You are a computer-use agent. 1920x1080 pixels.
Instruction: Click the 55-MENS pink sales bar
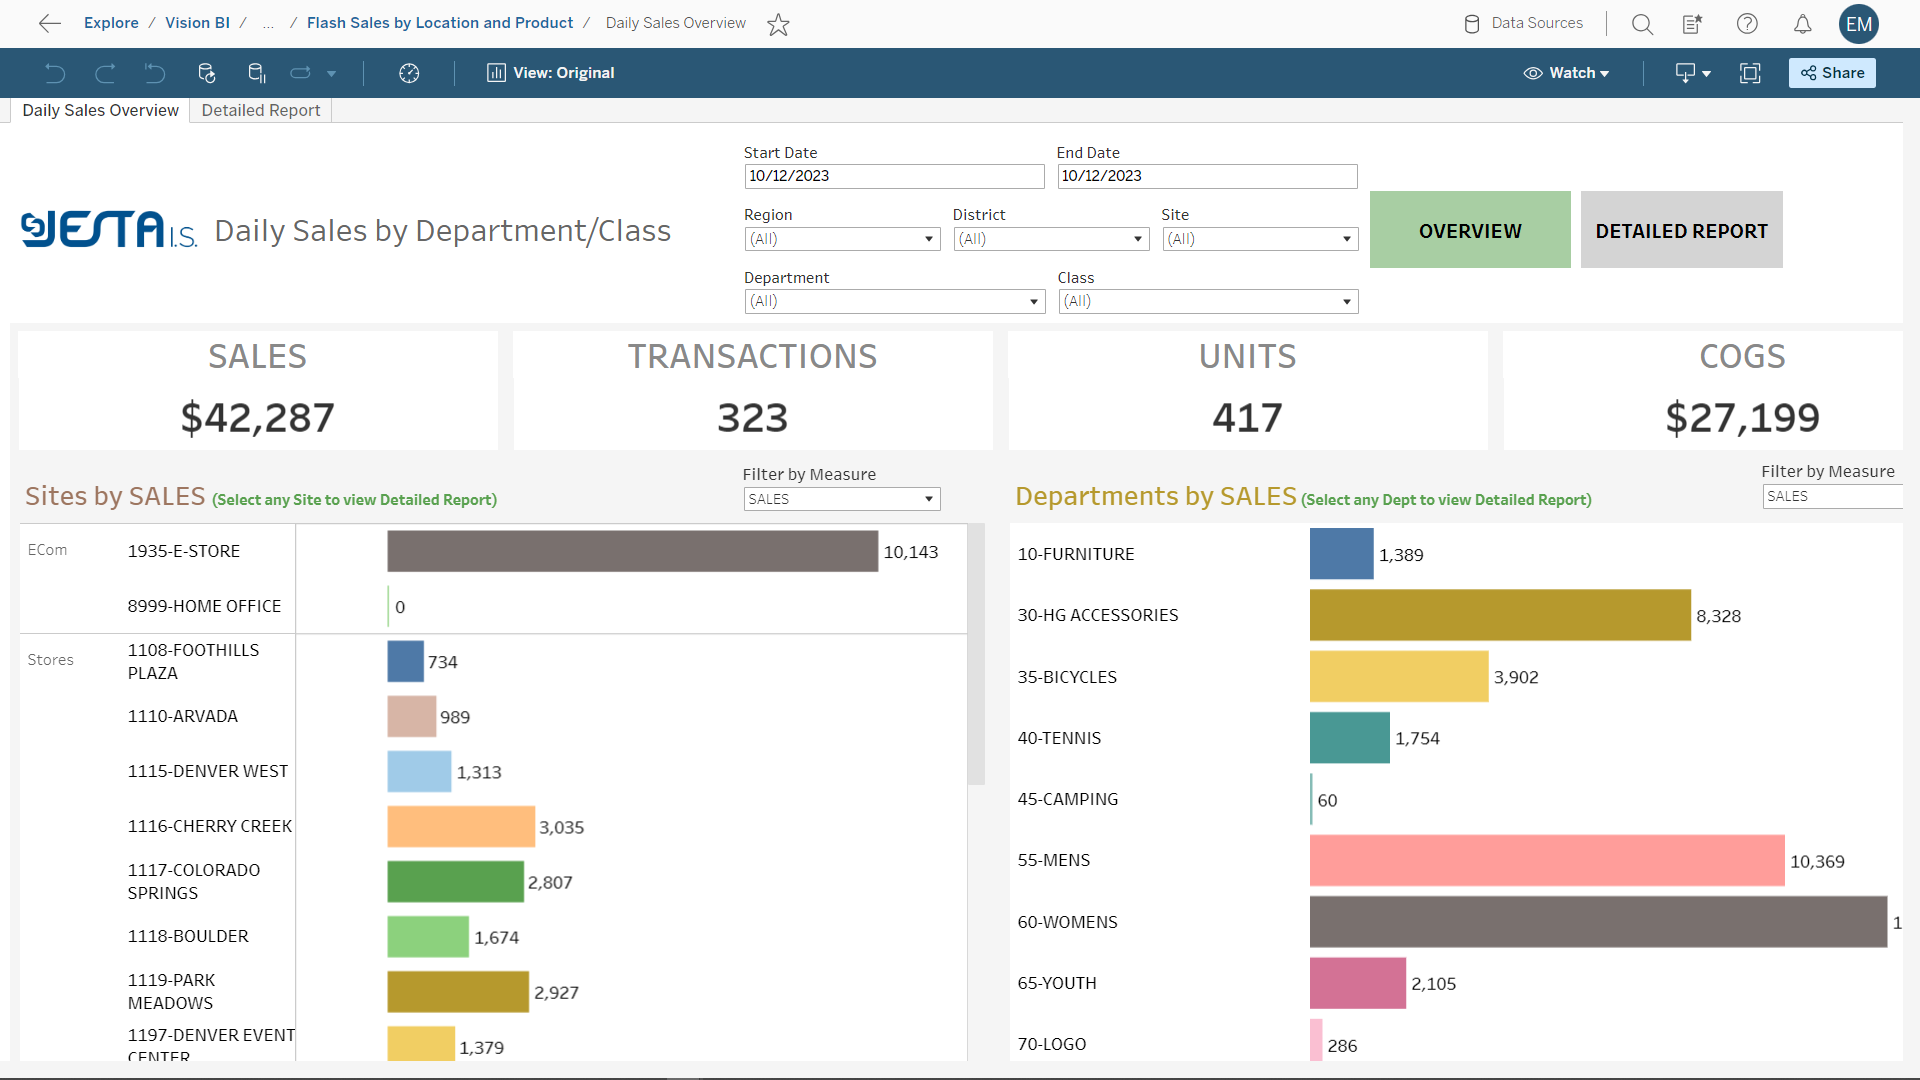point(1546,860)
